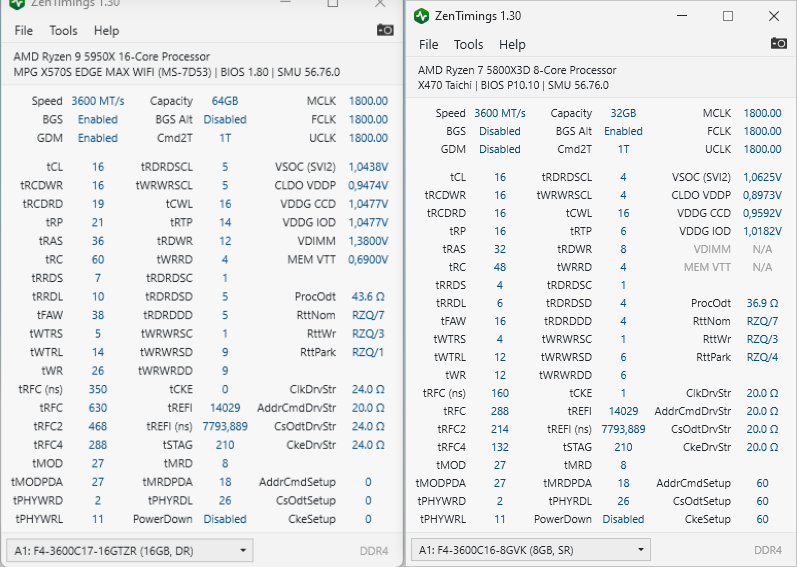797x567 pixels.
Task: Click tRAS value 32 in right window
Action: tap(500, 249)
